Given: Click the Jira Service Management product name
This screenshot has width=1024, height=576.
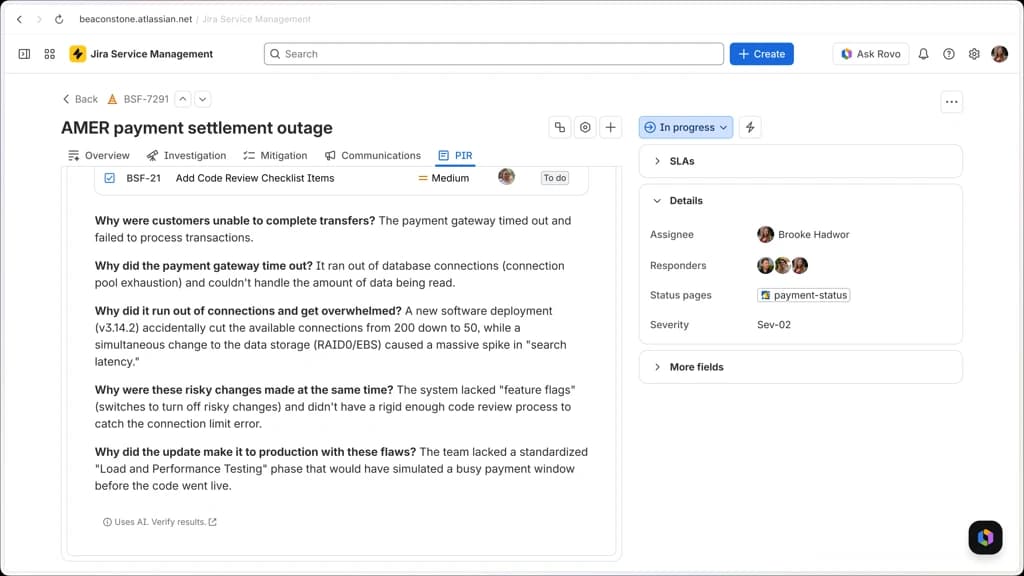Looking at the screenshot, I should (152, 54).
